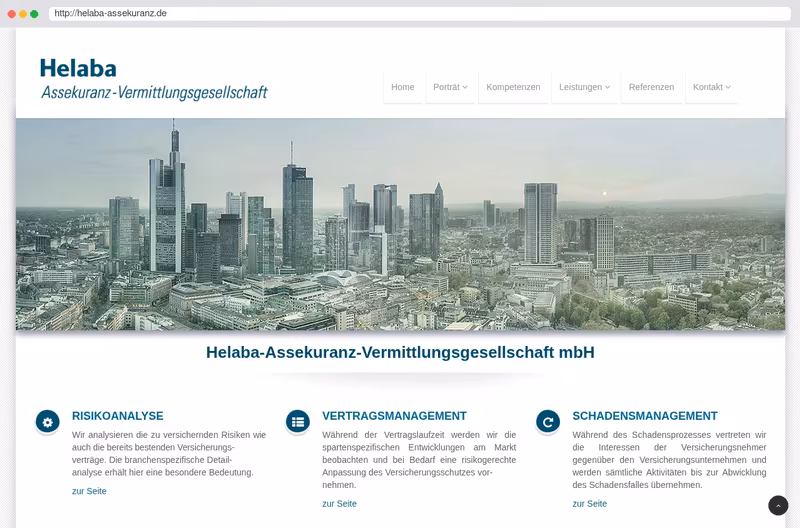Viewport: 800px width, 528px height.
Task: Click the SCHADENSMANAGEMENT heading
Action: [x=645, y=416]
